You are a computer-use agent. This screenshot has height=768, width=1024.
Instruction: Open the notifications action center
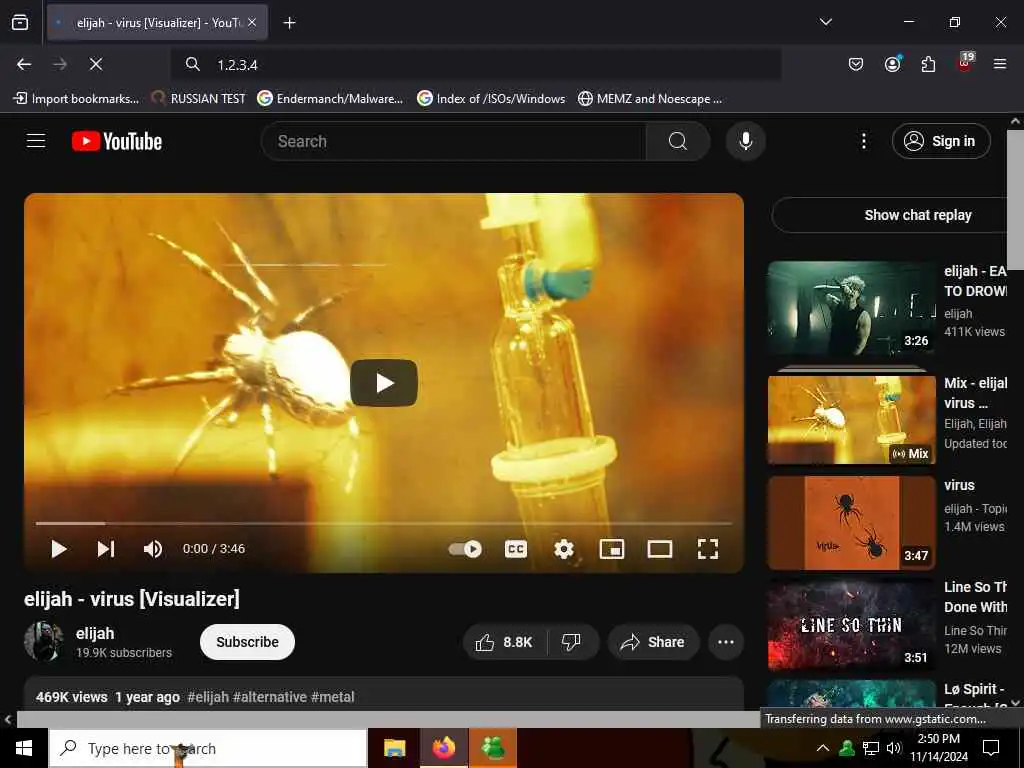pos(991,748)
